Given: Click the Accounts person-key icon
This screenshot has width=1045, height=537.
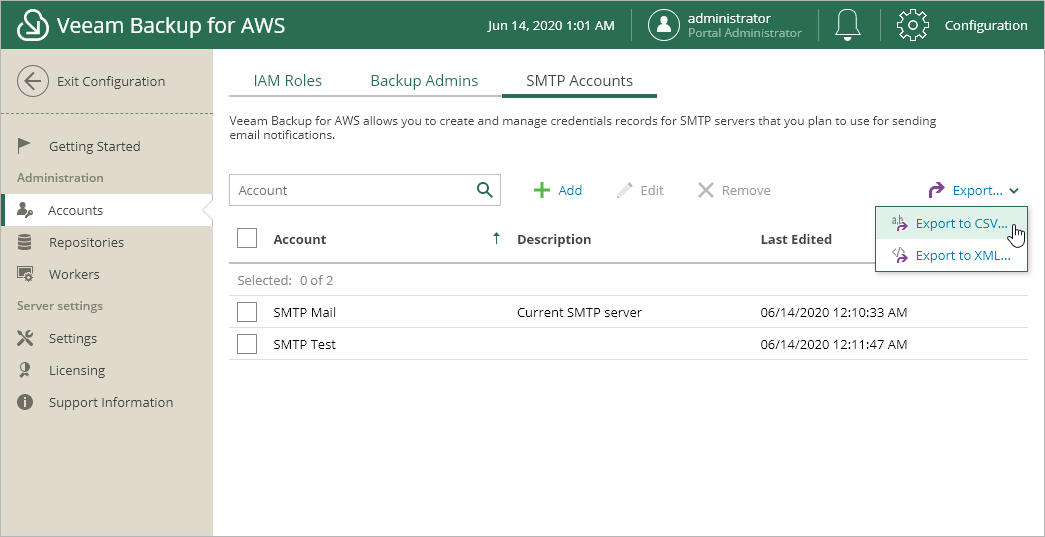Looking at the screenshot, I should click(25, 210).
